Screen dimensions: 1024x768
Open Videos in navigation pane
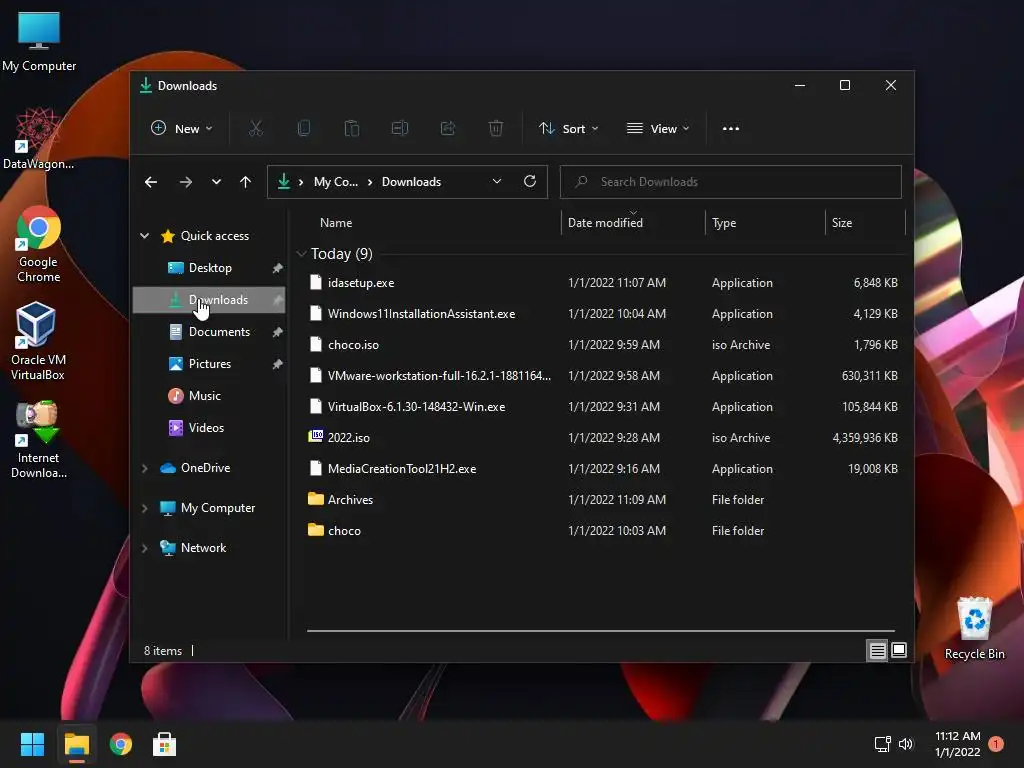pos(209,428)
